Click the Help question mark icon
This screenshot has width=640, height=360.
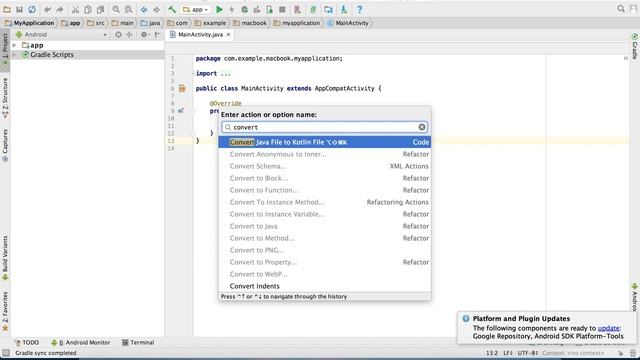[x=359, y=9]
